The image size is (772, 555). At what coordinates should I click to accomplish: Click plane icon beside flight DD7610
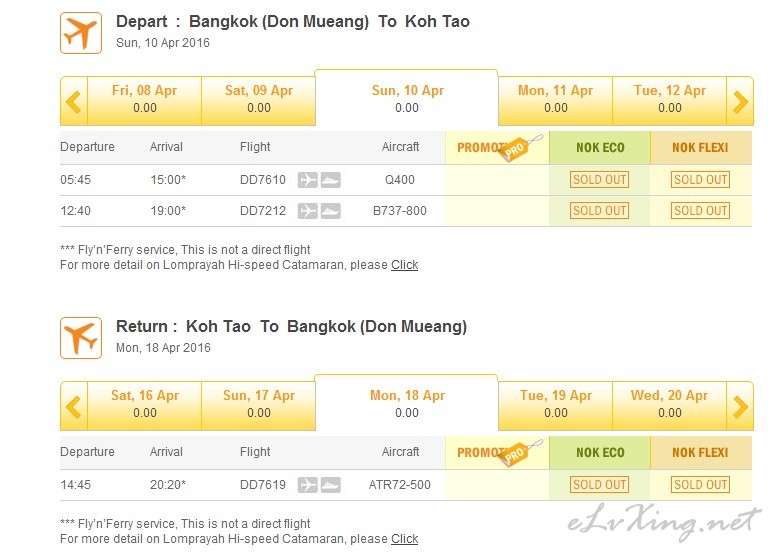(308, 180)
